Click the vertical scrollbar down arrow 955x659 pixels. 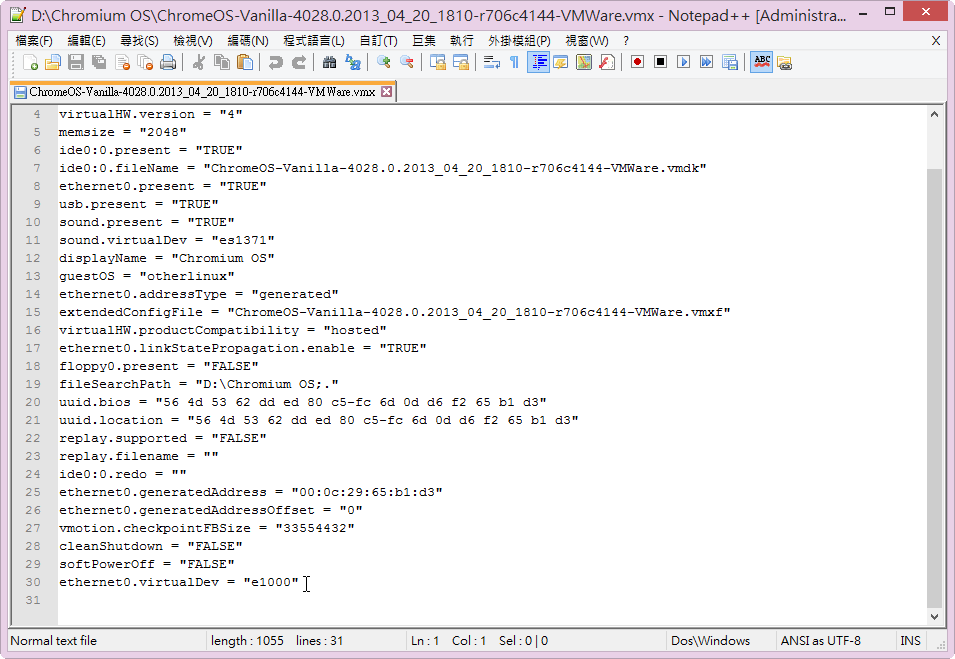935,616
